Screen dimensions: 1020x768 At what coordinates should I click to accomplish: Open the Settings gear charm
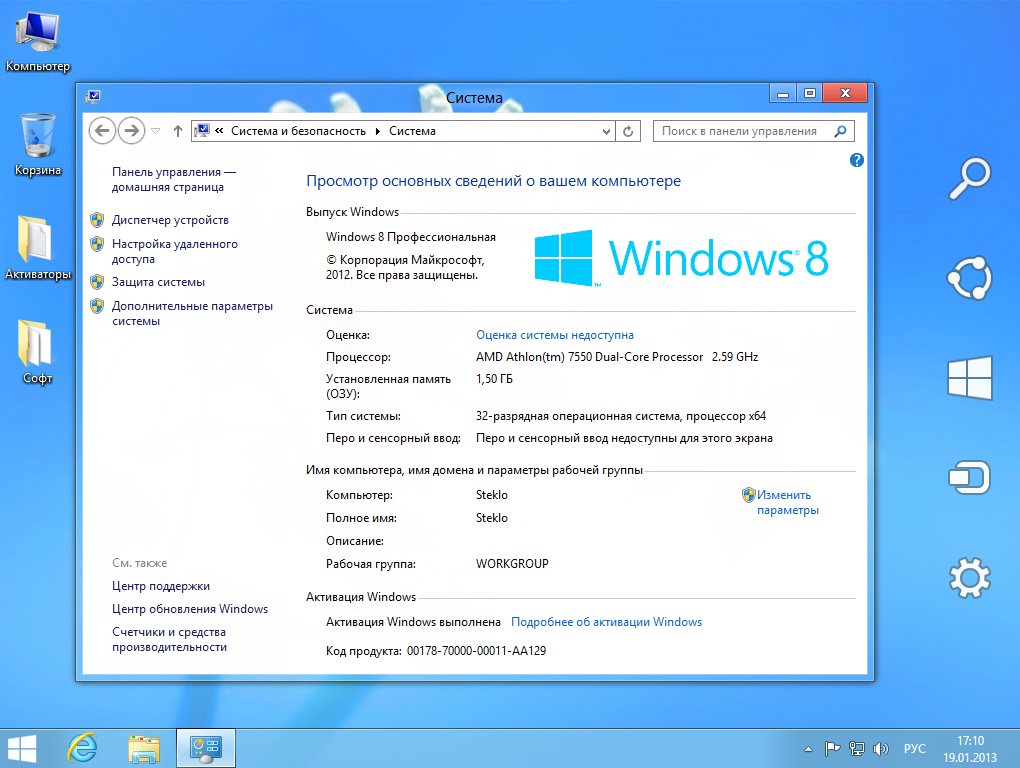point(969,577)
